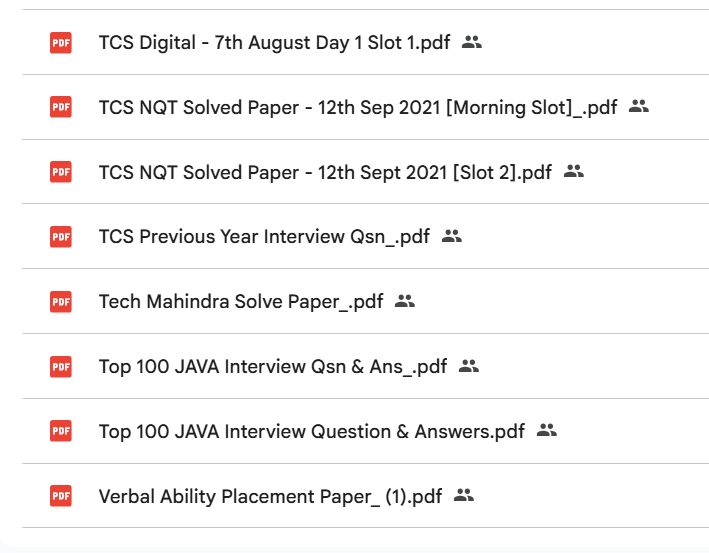
Task: Open TCS Digital - 7th August Day 1 Slot 1.pdf
Action: pos(274,42)
